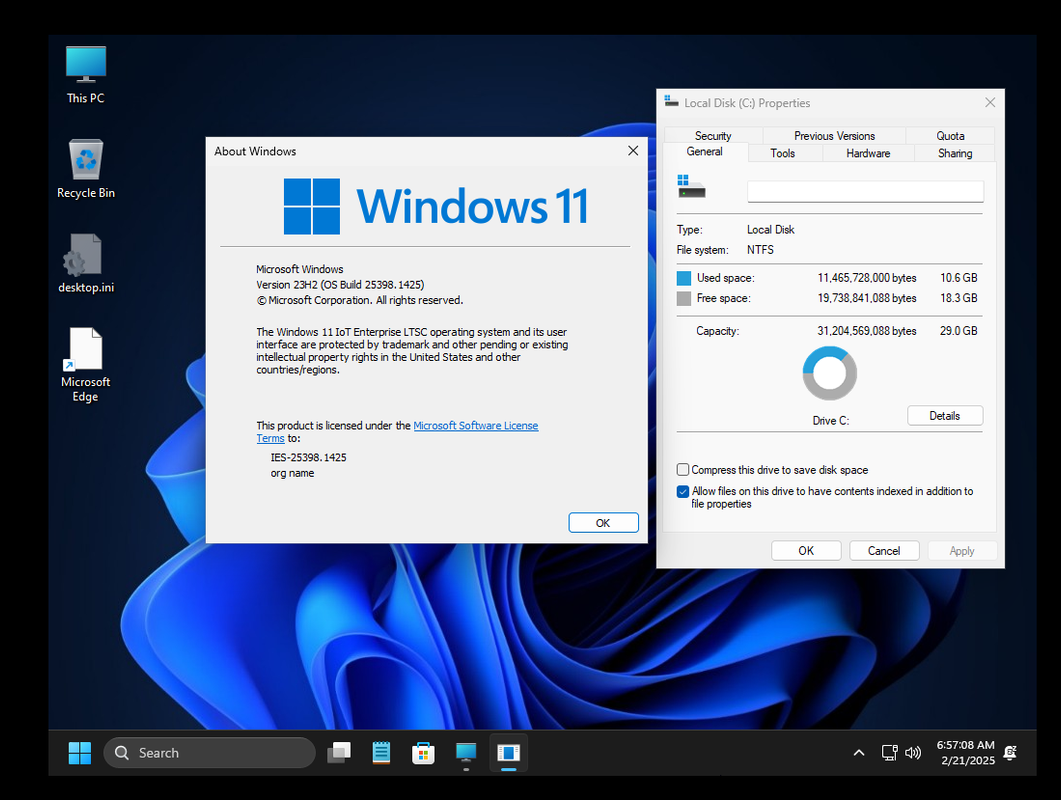
Task: Switch to the Quota tab
Action: [950, 135]
